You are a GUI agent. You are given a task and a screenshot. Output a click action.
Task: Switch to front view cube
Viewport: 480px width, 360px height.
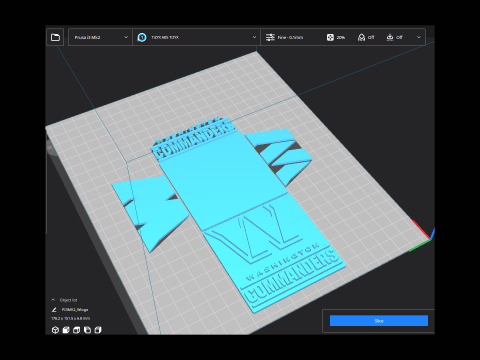tap(66, 330)
